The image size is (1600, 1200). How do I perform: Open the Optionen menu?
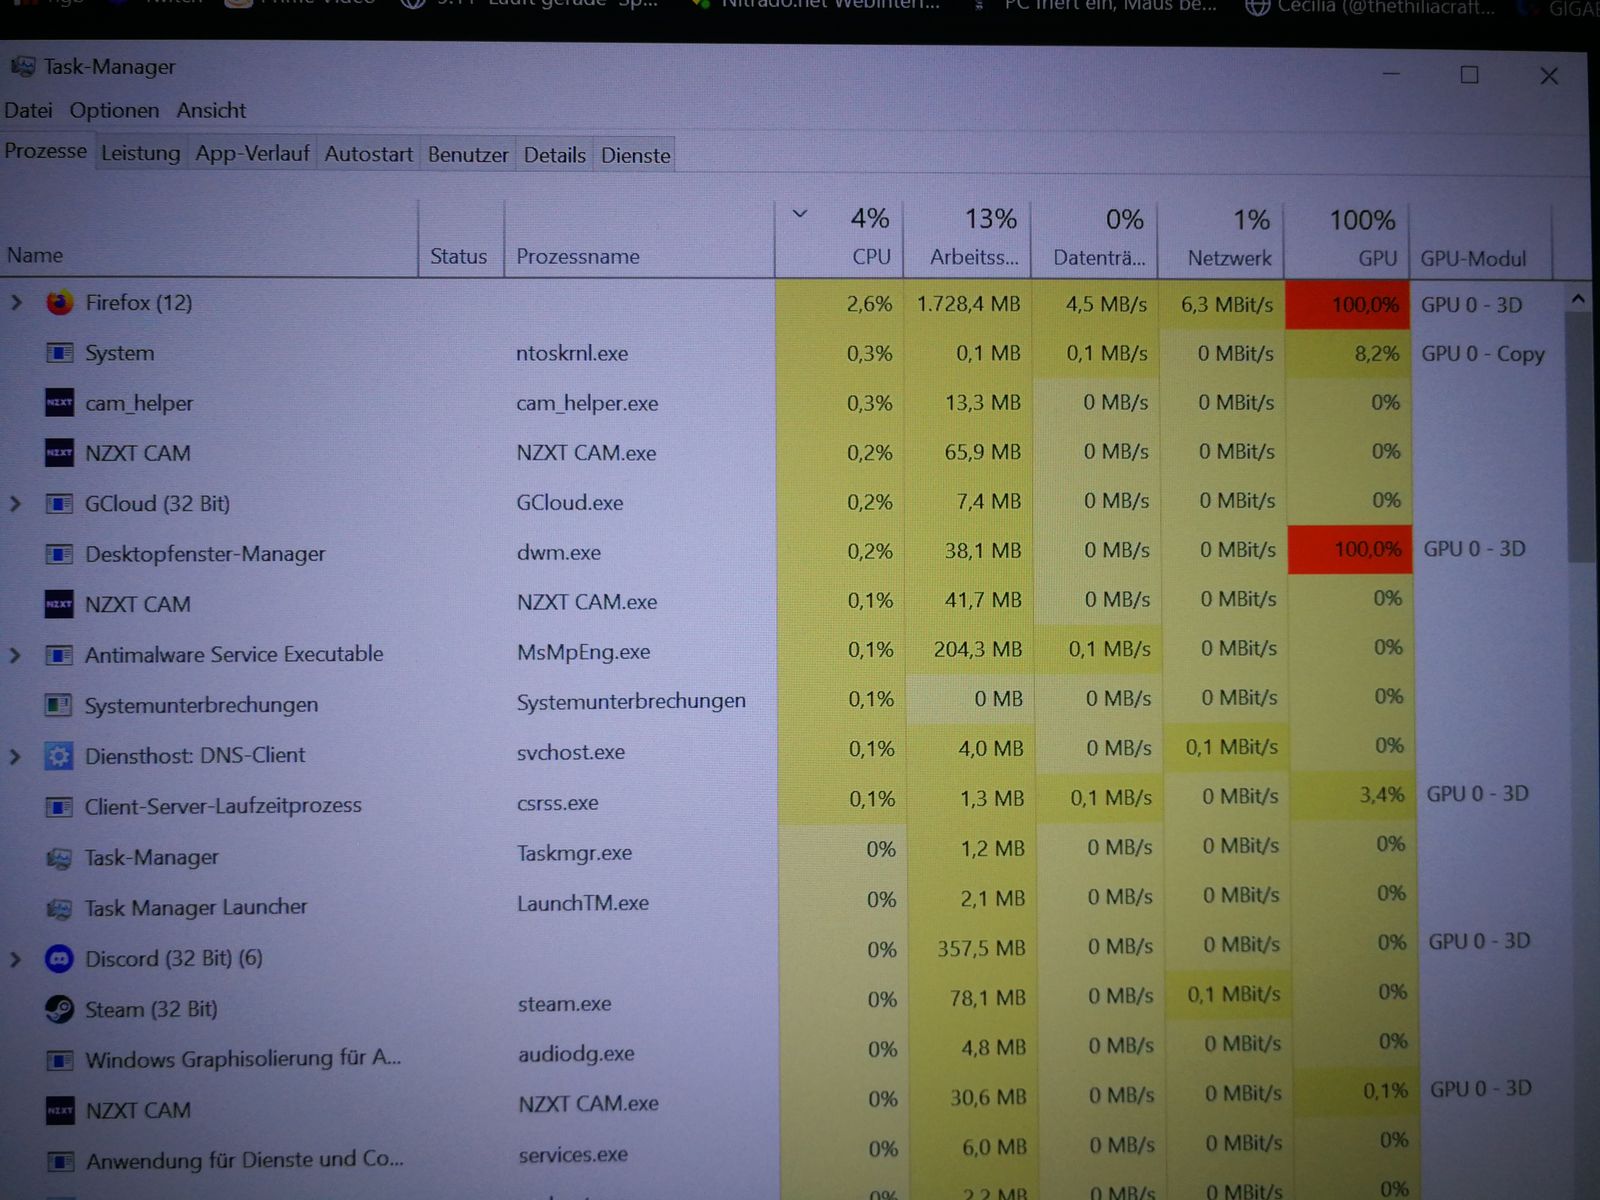[114, 110]
